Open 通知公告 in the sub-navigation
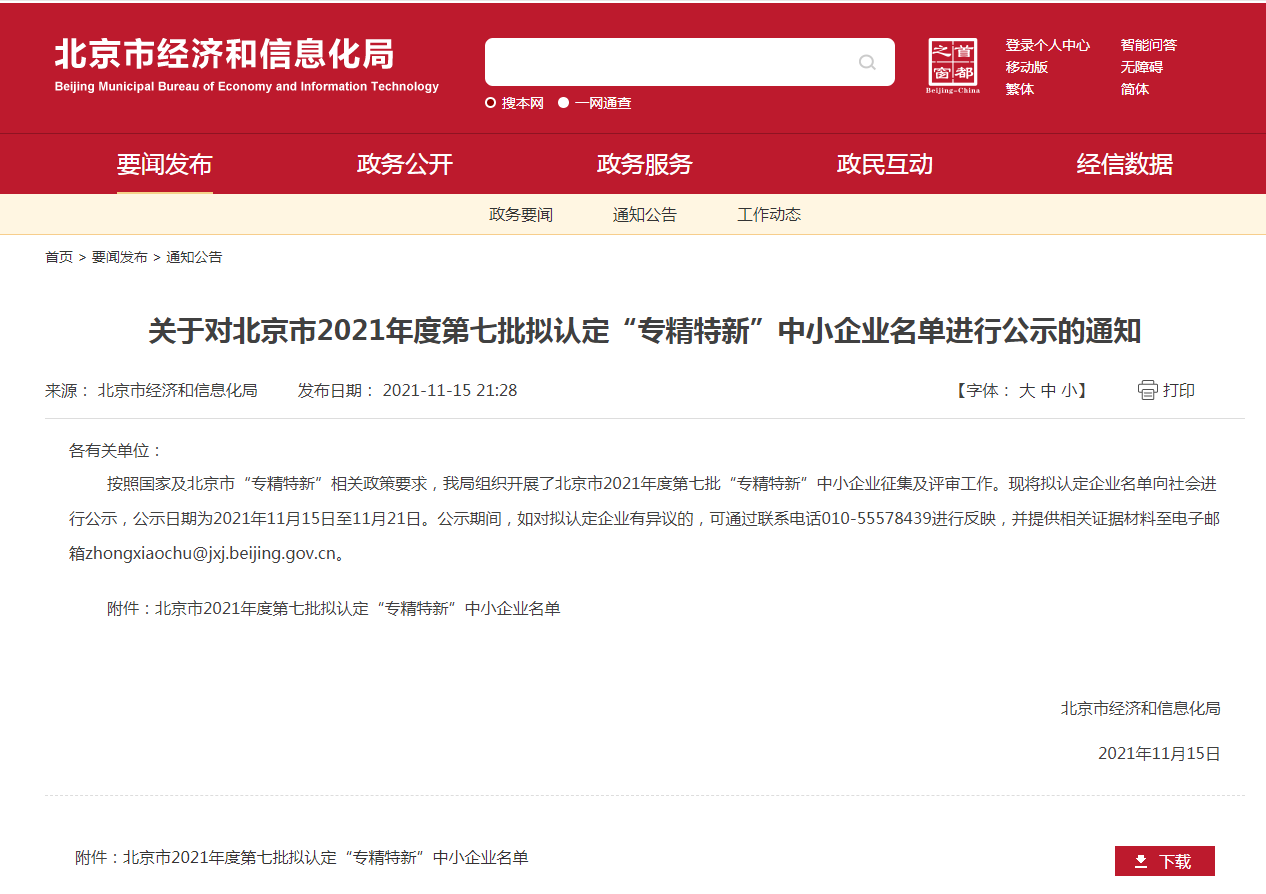This screenshot has width=1266, height=894. [x=645, y=215]
